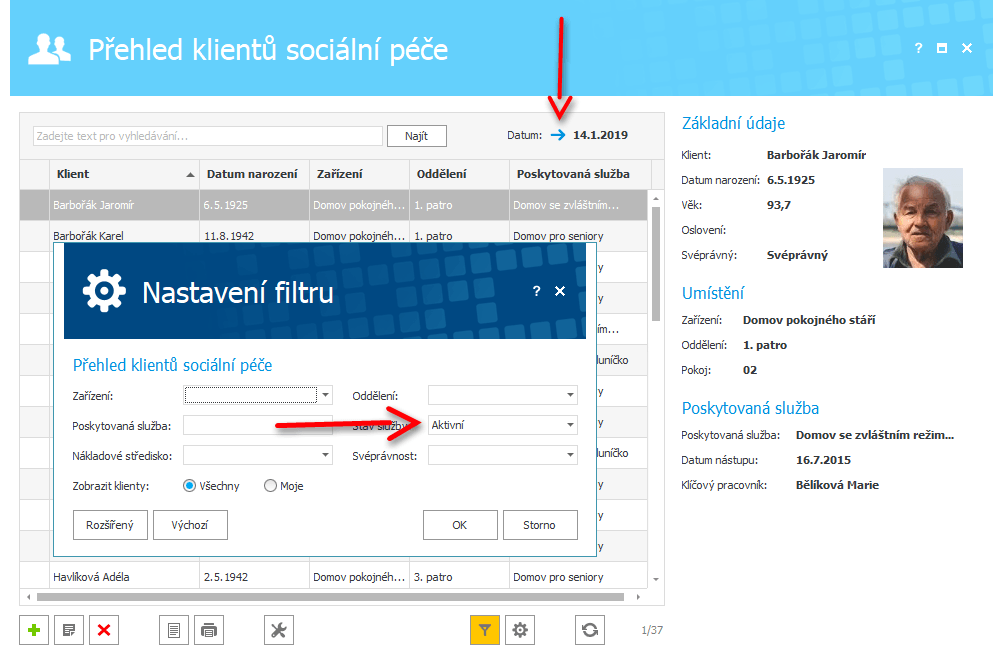The height and width of the screenshot is (663, 1003).
Task: Click the Poskytovaná služba filter field
Action: click(x=257, y=425)
